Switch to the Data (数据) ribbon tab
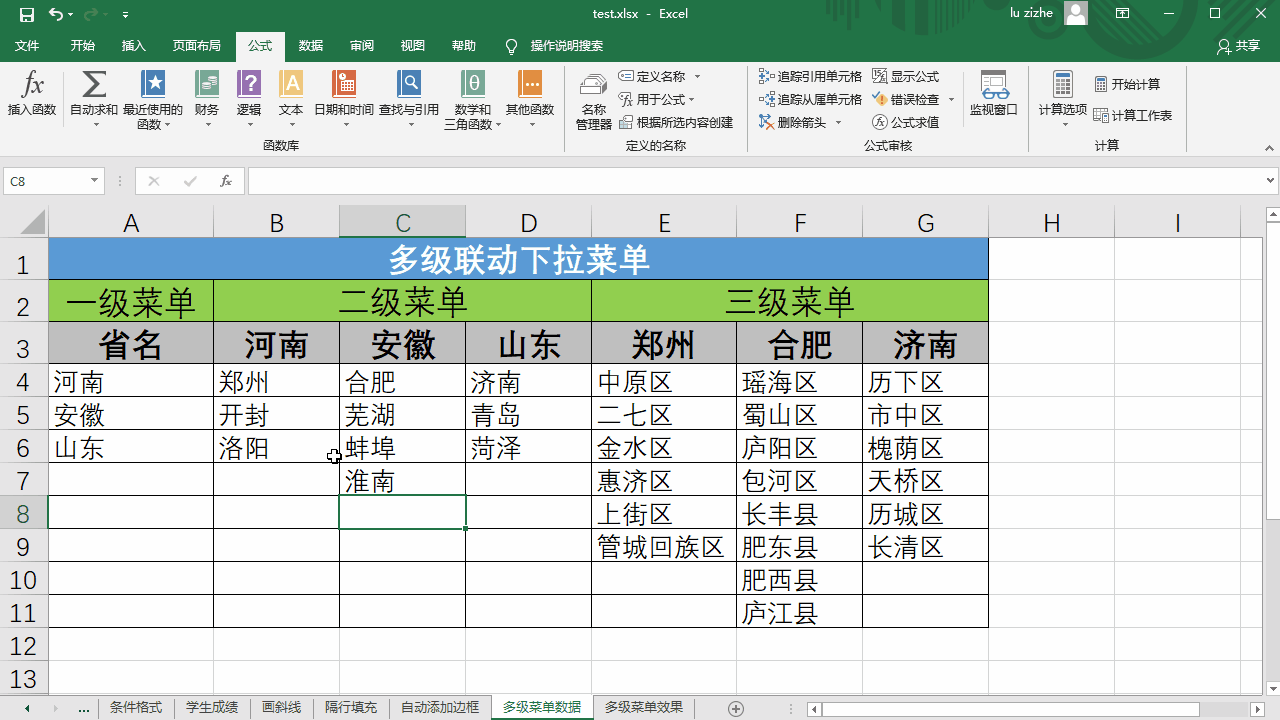The height and width of the screenshot is (720, 1280). tap(311, 46)
